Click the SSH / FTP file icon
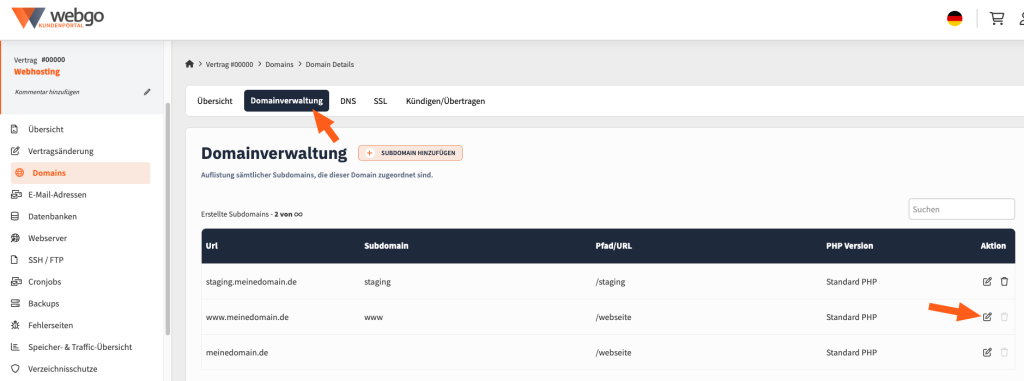1024x381 pixels. click(15, 260)
